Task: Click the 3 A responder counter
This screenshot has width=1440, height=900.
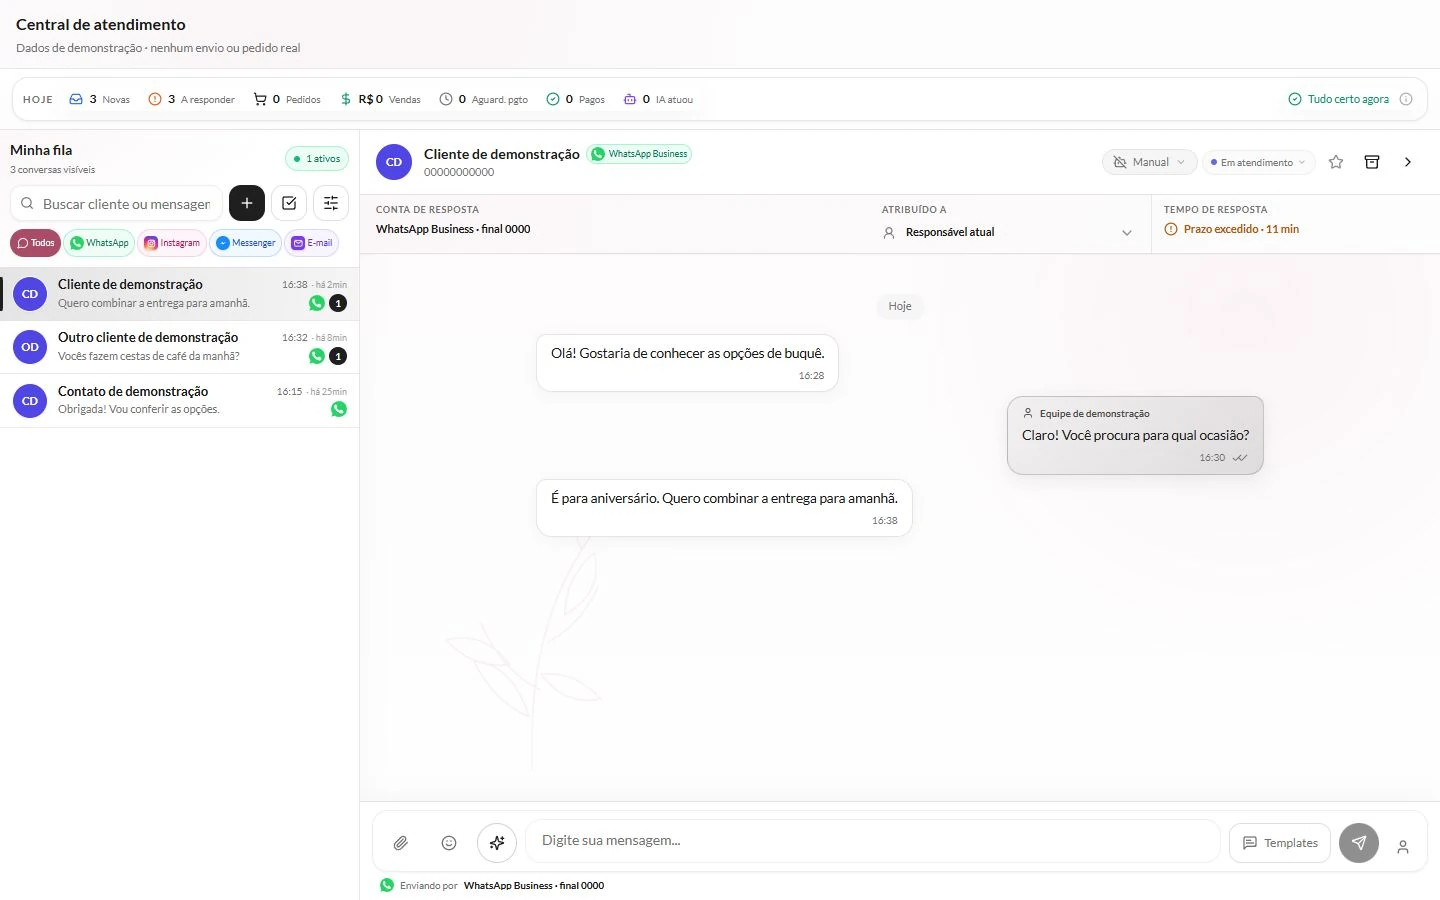Action: point(191,99)
